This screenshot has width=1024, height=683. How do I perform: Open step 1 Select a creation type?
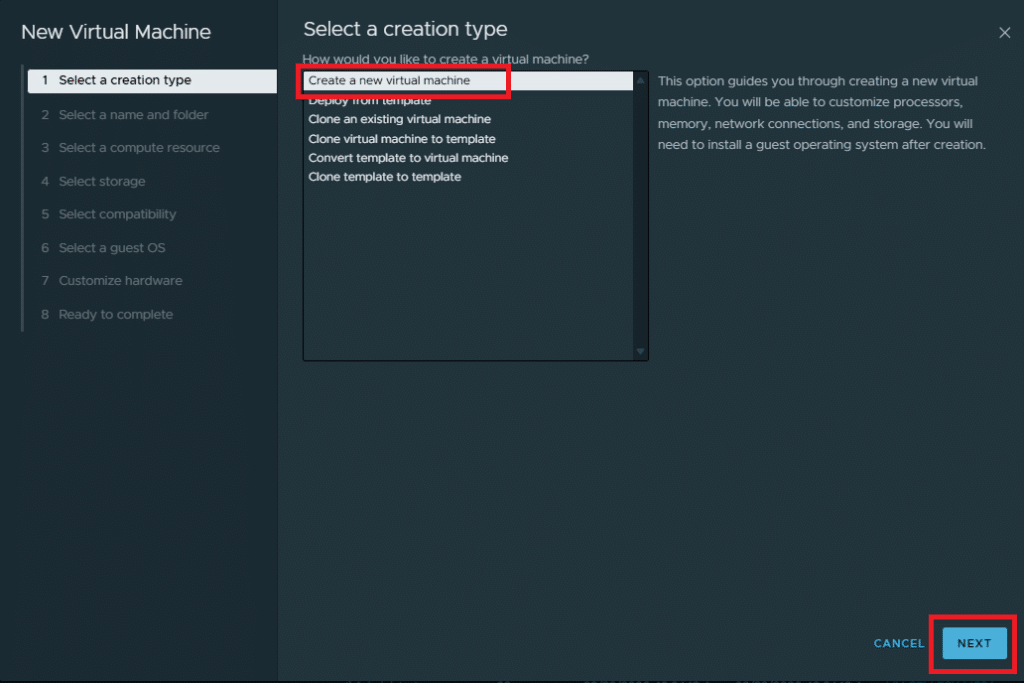124,80
